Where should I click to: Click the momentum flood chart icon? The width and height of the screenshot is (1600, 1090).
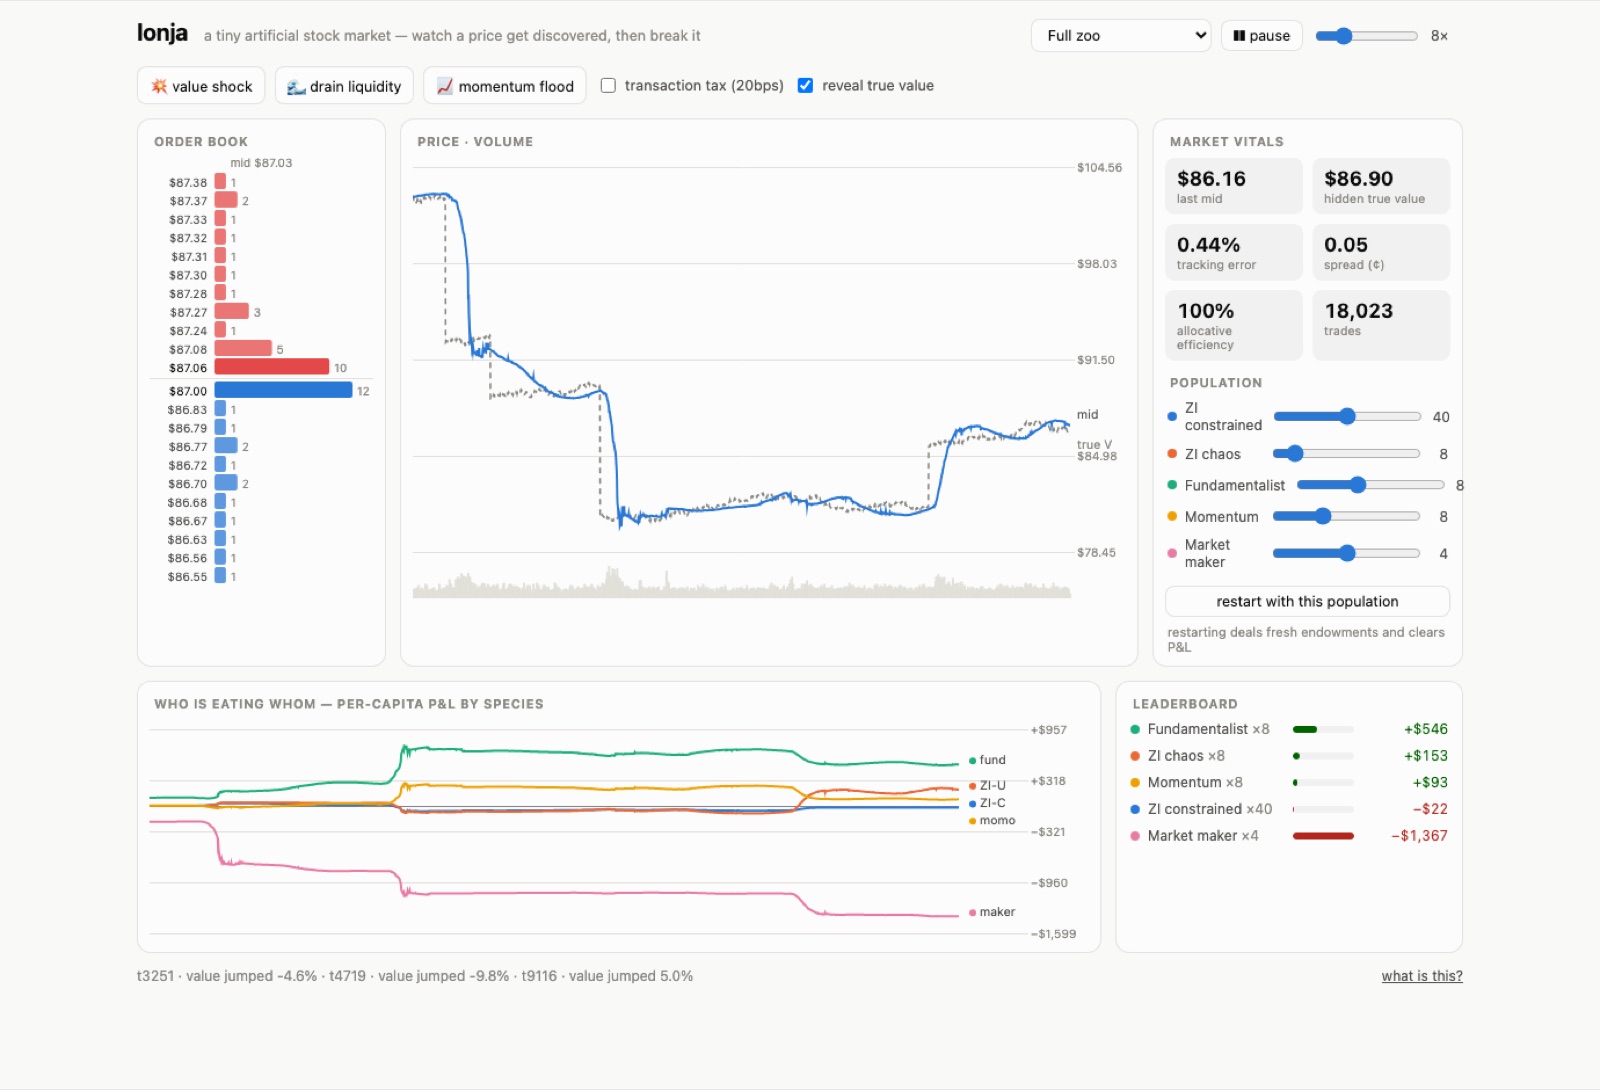[x=445, y=86]
